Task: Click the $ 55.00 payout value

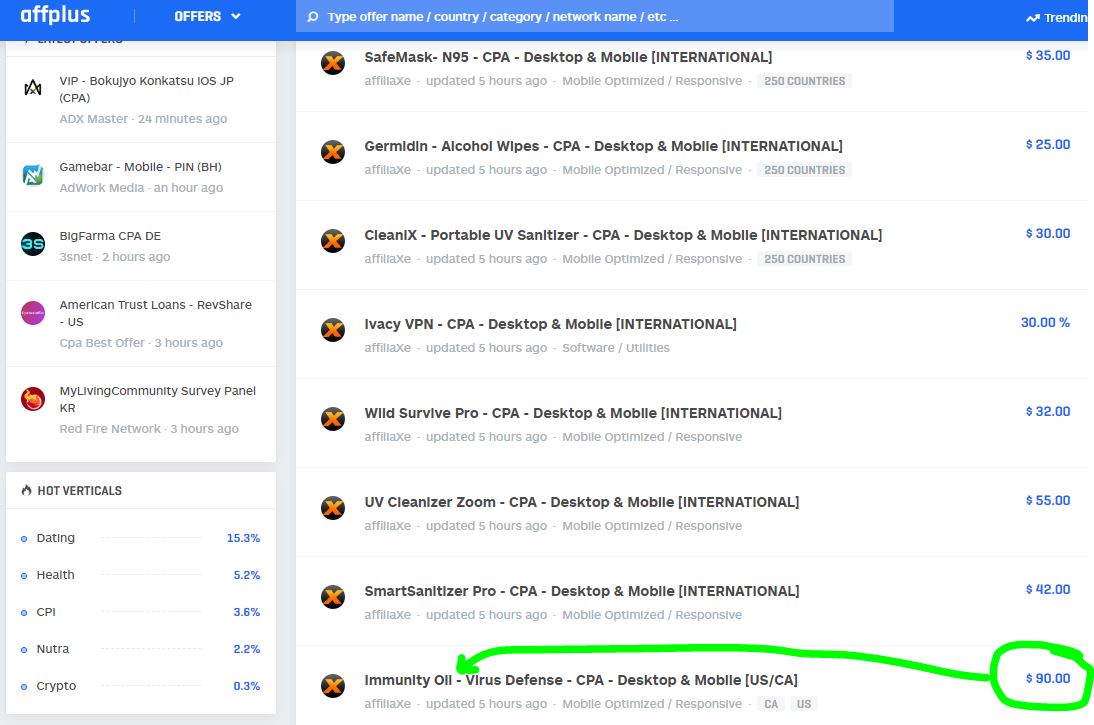Action: [1047, 500]
